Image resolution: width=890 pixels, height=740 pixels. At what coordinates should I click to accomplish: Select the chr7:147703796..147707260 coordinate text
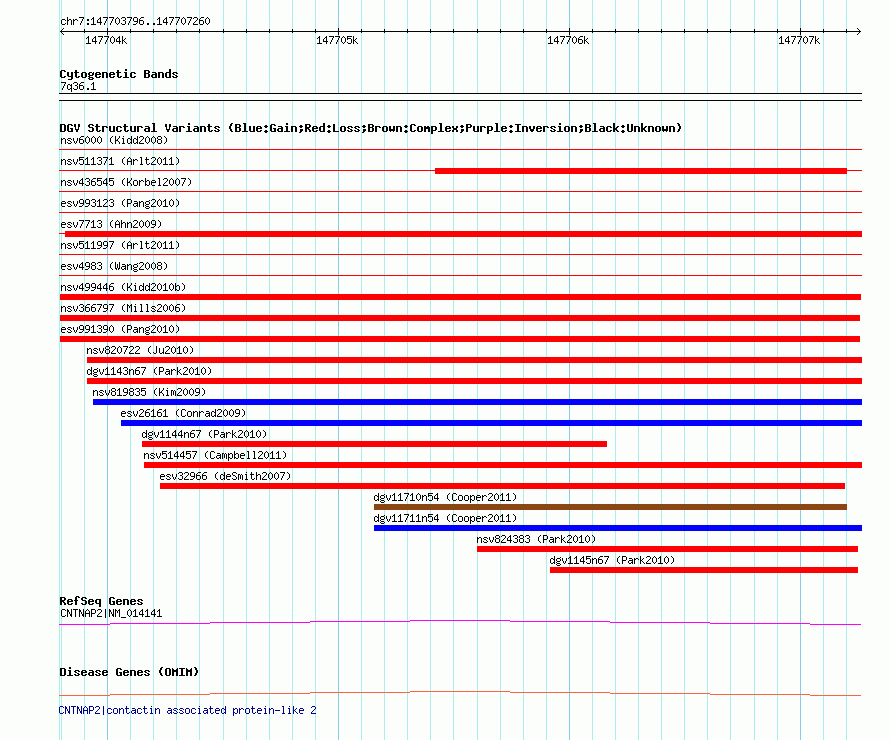click(x=135, y=21)
